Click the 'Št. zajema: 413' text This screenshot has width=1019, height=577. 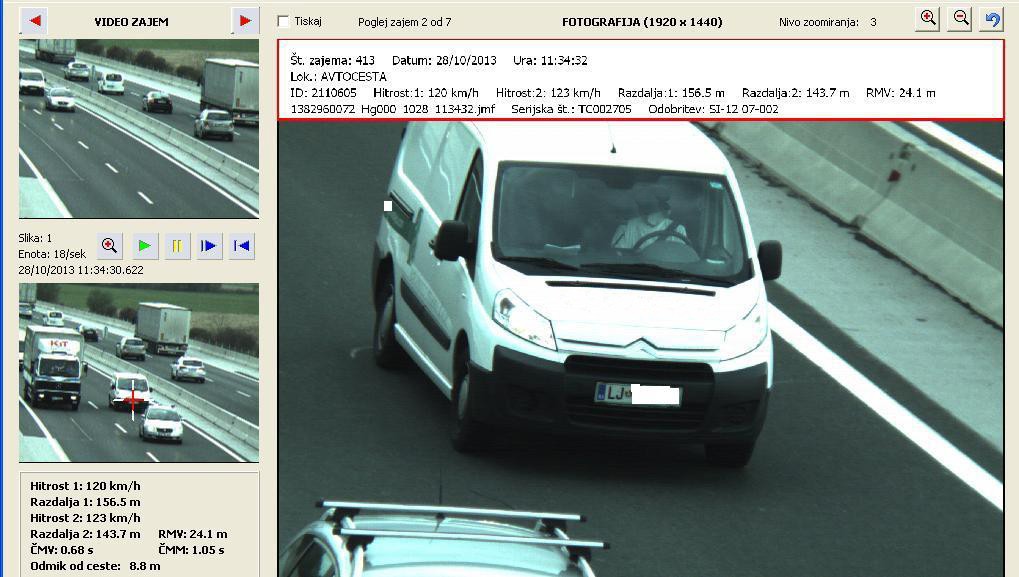(x=332, y=60)
